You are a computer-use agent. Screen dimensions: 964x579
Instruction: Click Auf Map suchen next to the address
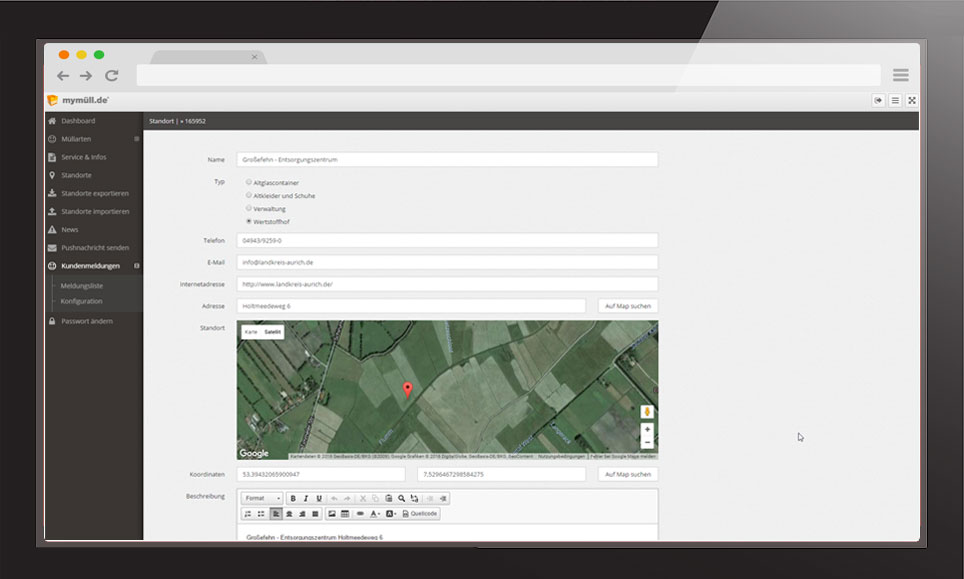point(628,306)
